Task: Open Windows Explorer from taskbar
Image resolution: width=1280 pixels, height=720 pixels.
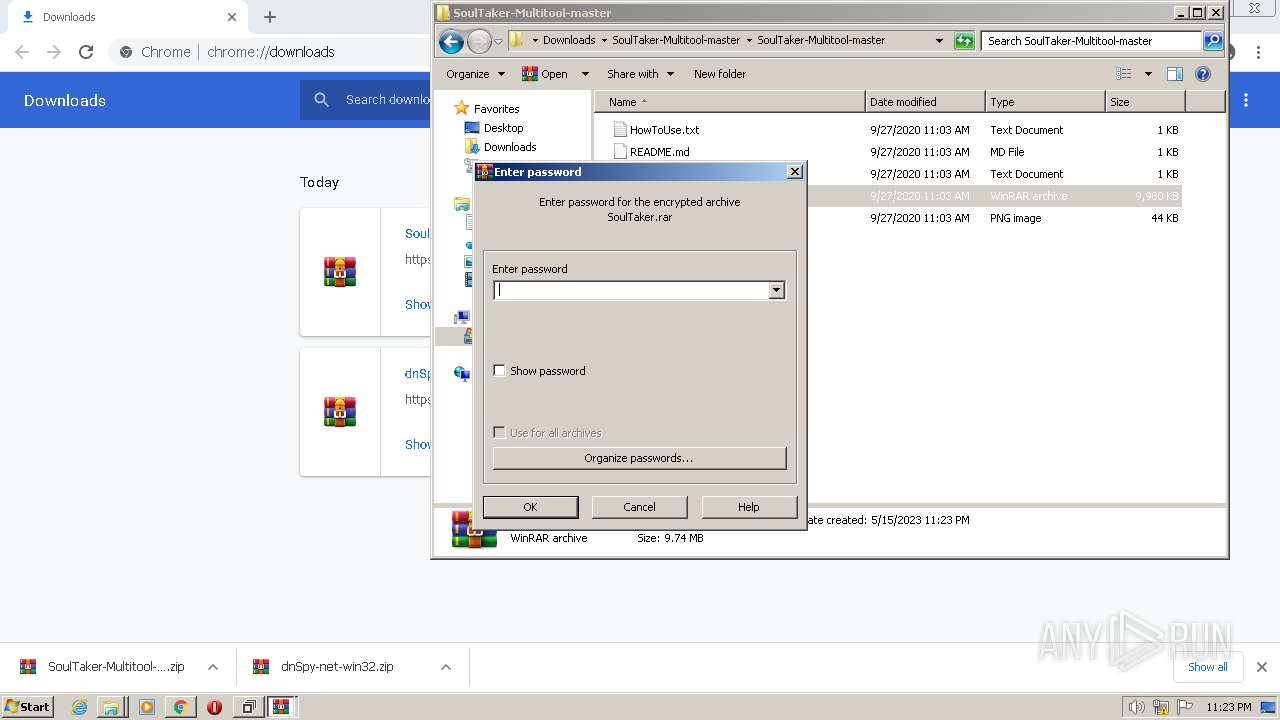Action: pos(111,707)
